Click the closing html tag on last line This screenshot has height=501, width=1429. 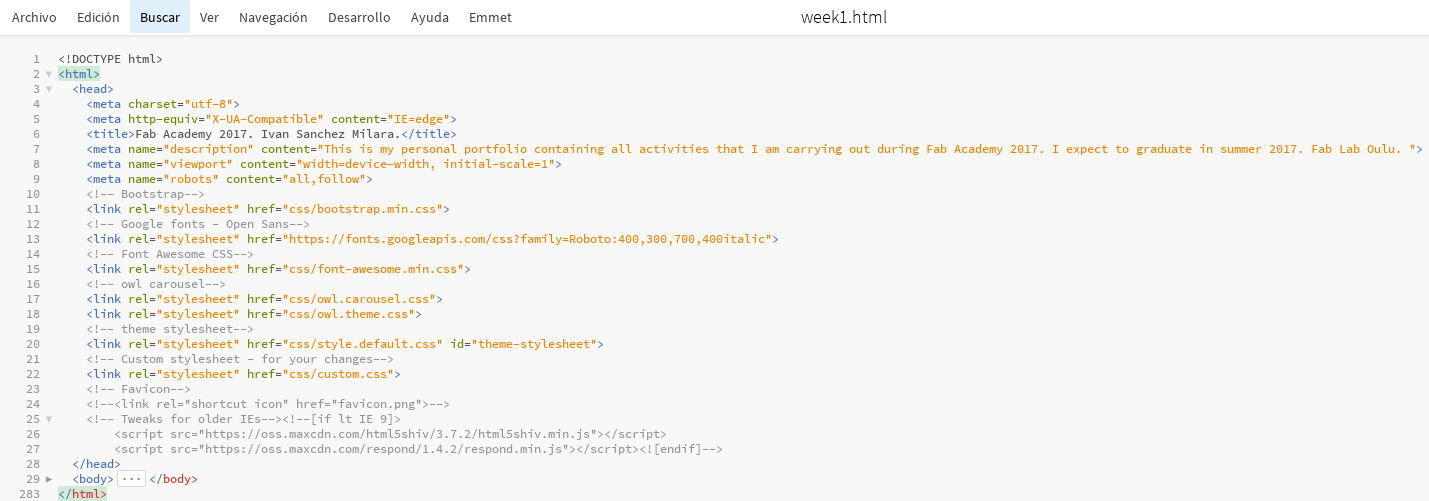(82, 494)
